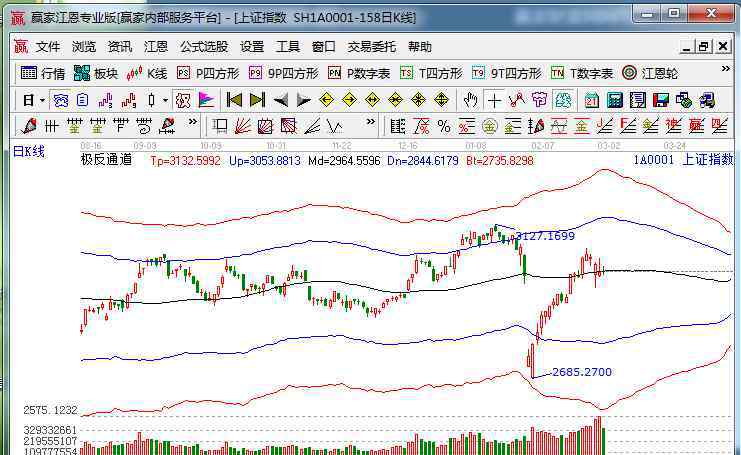Step chart right with black right arrow
Screen dimensions: 741x455
[x=303, y=100]
